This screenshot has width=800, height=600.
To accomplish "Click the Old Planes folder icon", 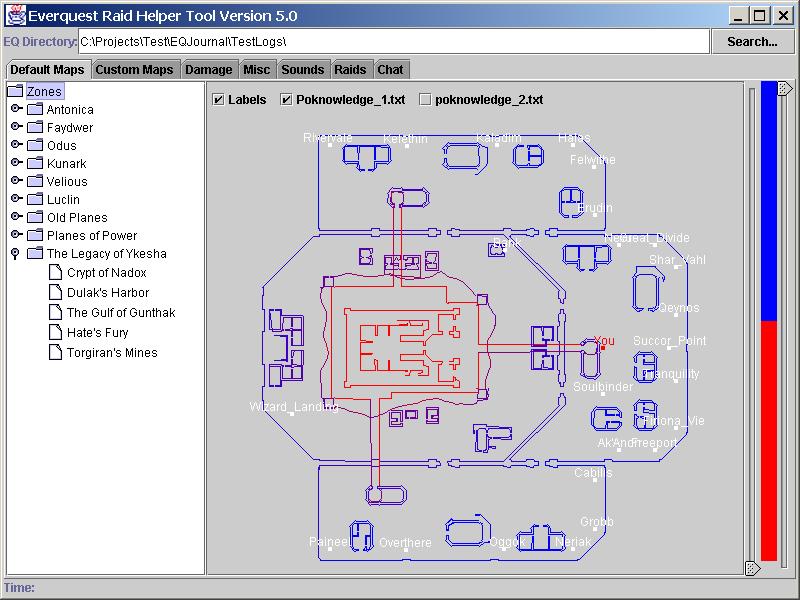I will (x=35, y=217).
